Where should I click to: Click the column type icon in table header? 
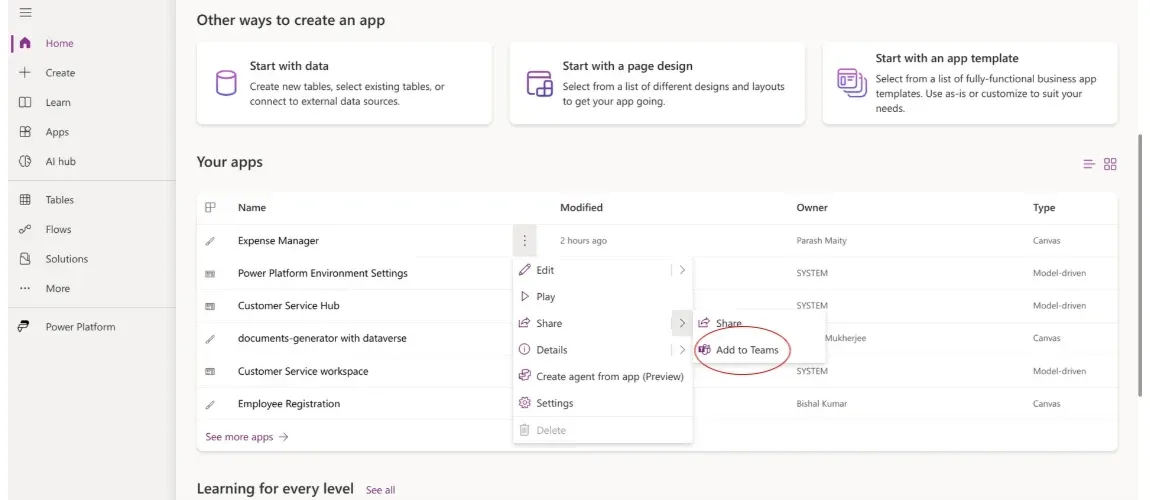(x=210, y=207)
